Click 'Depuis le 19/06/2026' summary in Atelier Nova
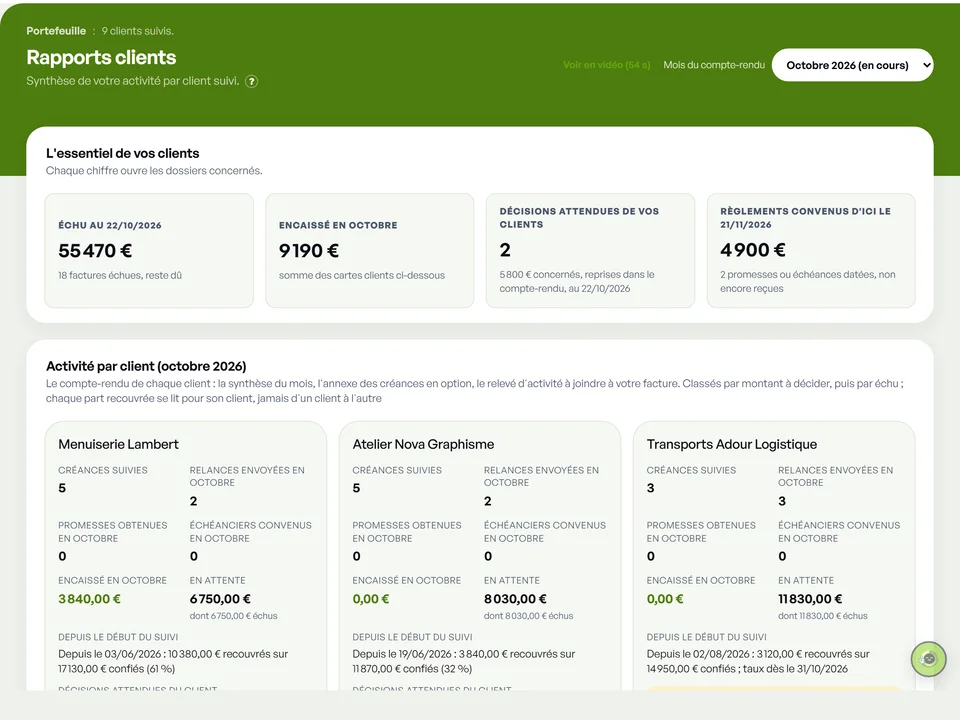This screenshot has height=720, width=960. [463, 661]
